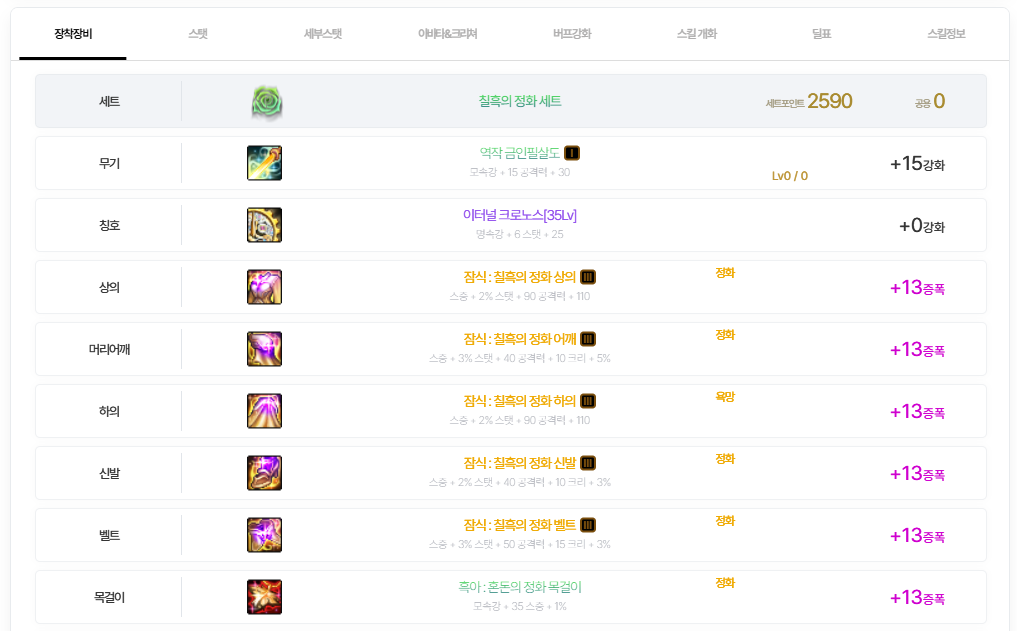This screenshot has width=1017, height=631.
Task: Click the 칠흑의 정화 하의 item icon
Action: click(x=265, y=411)
